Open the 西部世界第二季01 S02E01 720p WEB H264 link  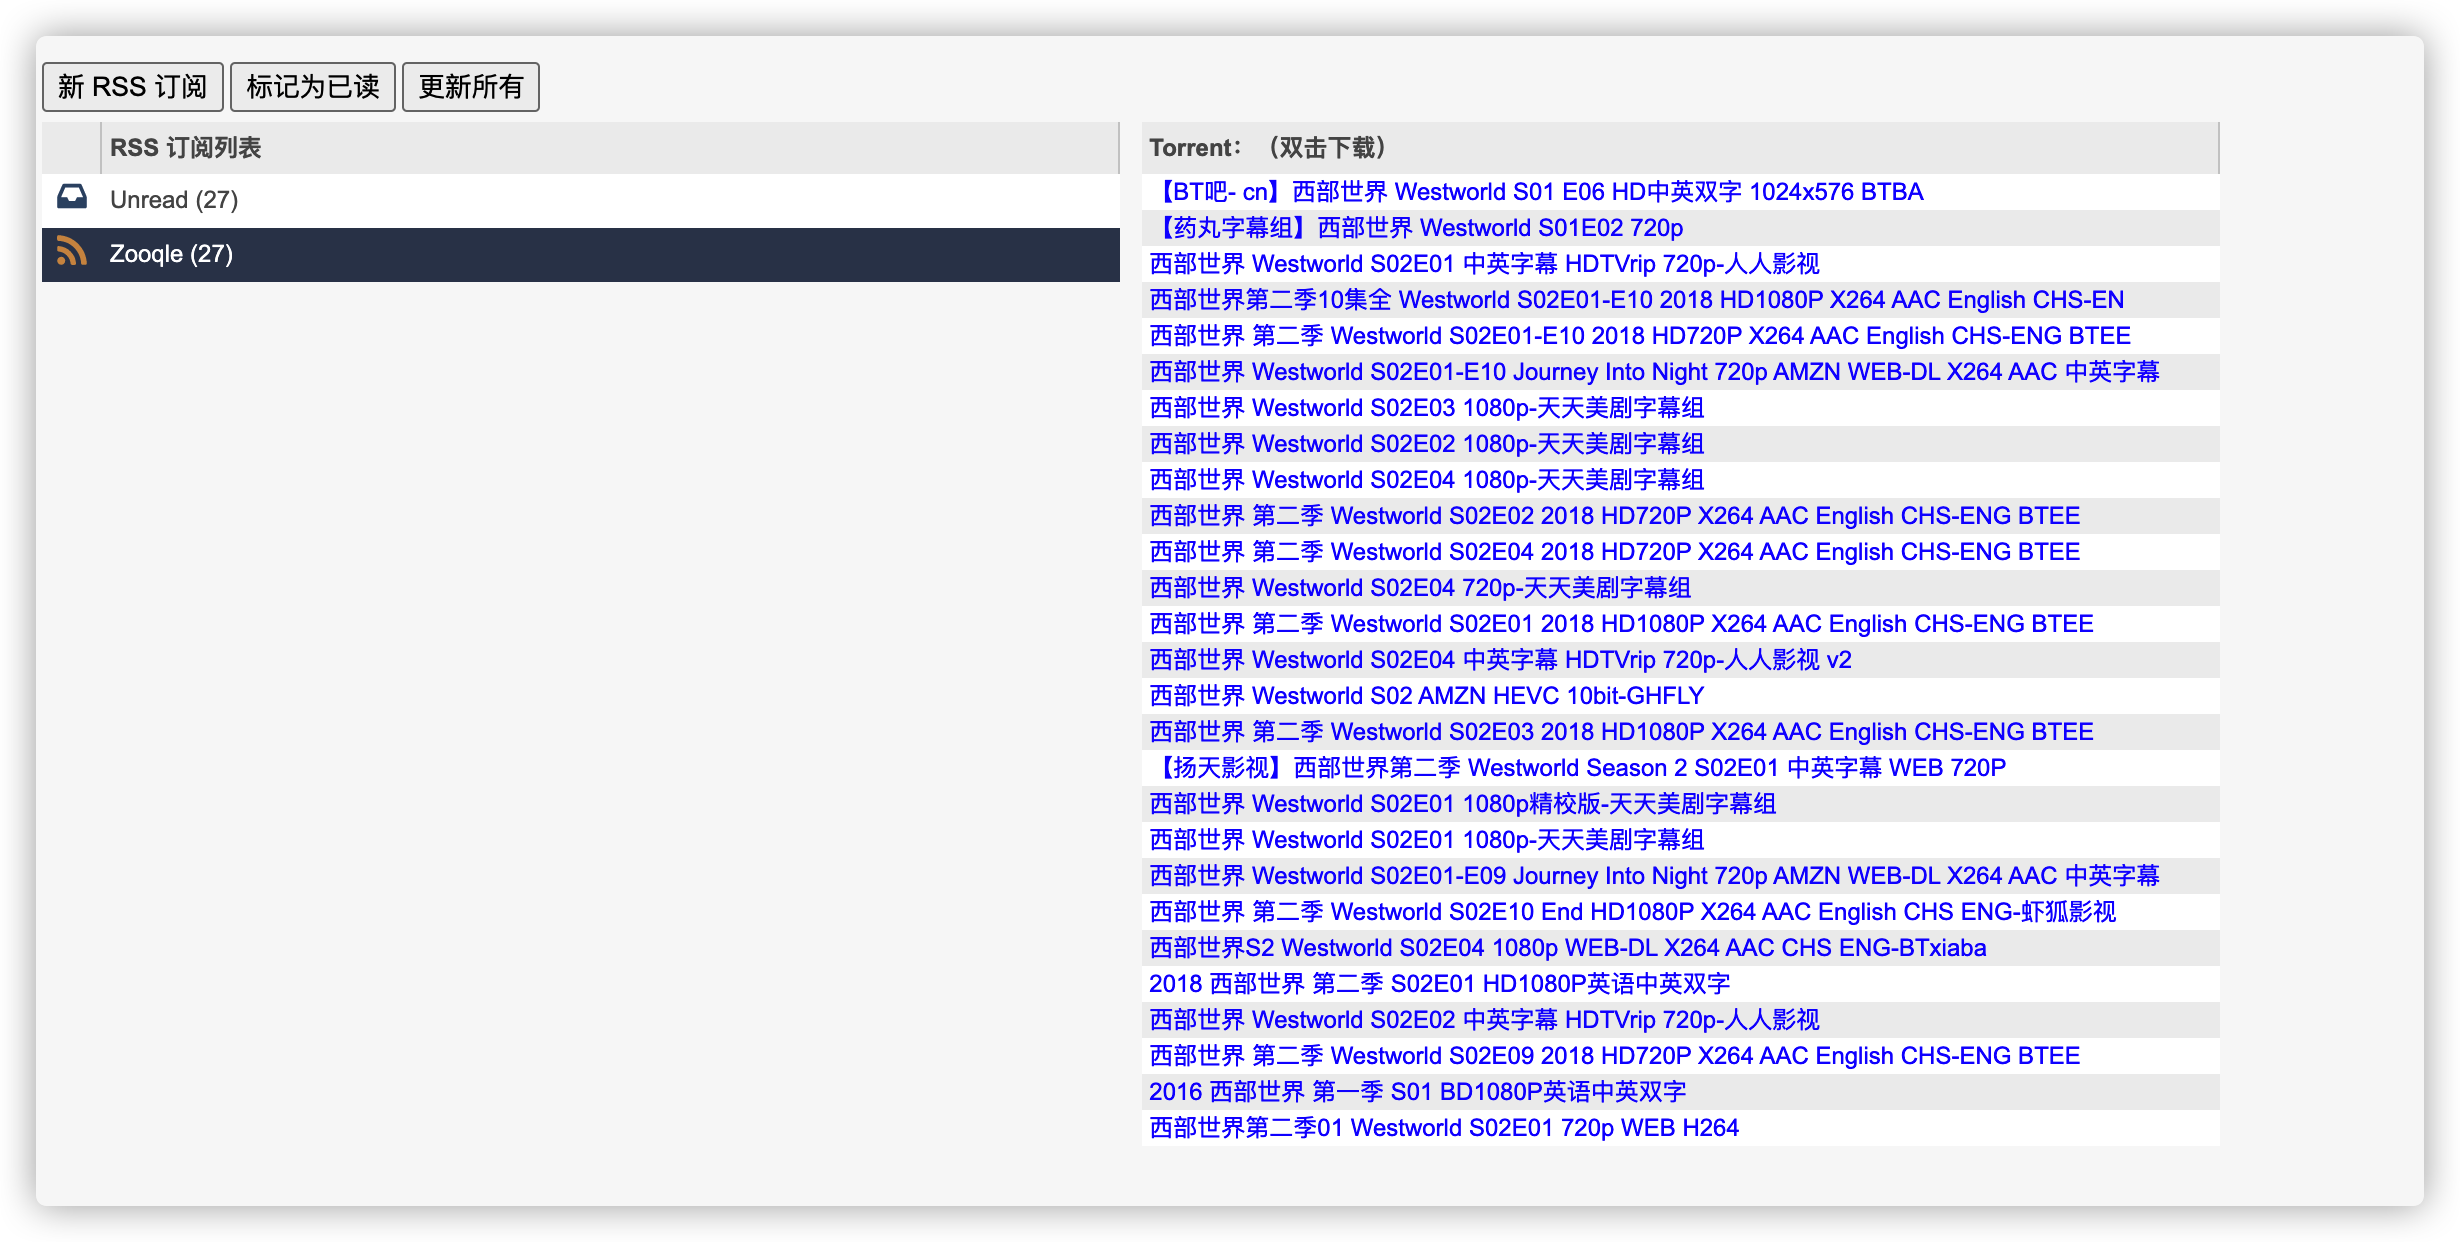tap(1444, 1128)
